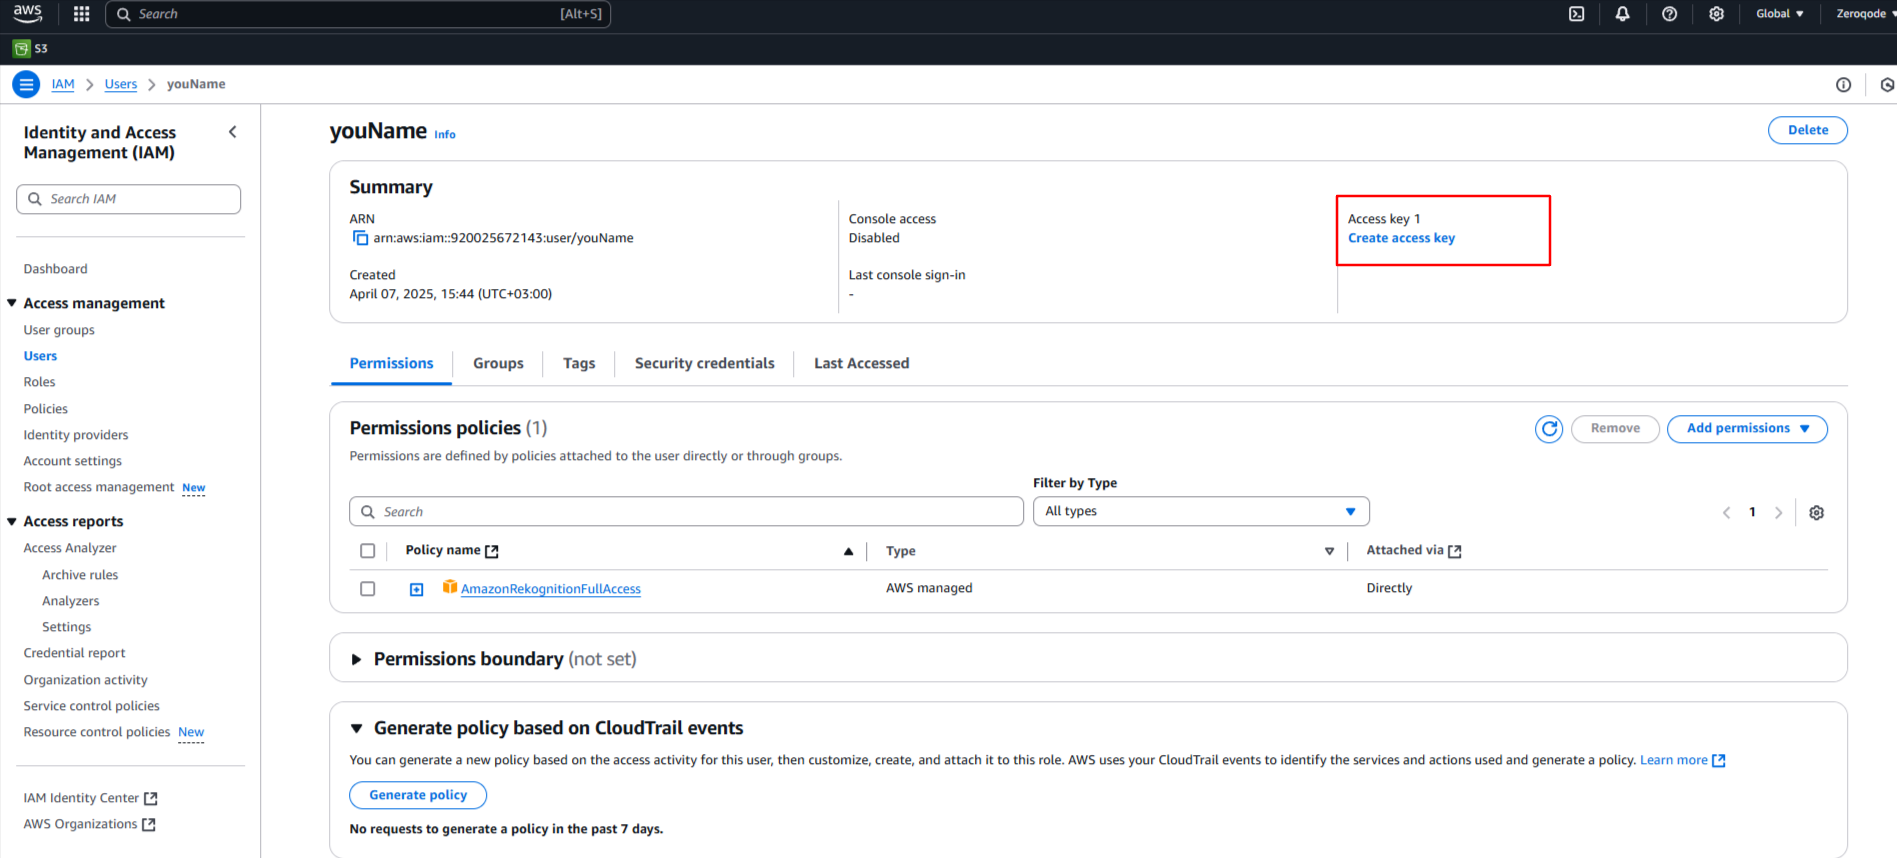Open table preferences gear icon
The height and width of the screenshot is (858, 1897).
(x=1816, y=513)
